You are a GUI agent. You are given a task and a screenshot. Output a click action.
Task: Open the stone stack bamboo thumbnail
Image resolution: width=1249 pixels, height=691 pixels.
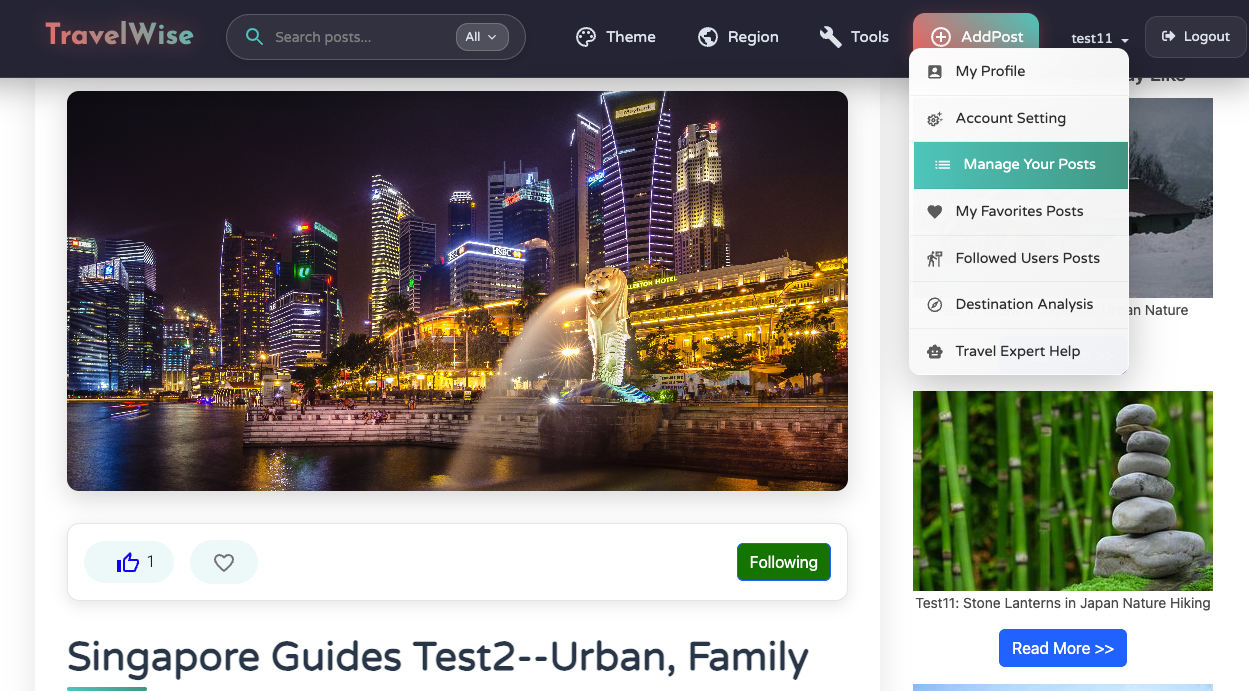tap(1062, 490)
